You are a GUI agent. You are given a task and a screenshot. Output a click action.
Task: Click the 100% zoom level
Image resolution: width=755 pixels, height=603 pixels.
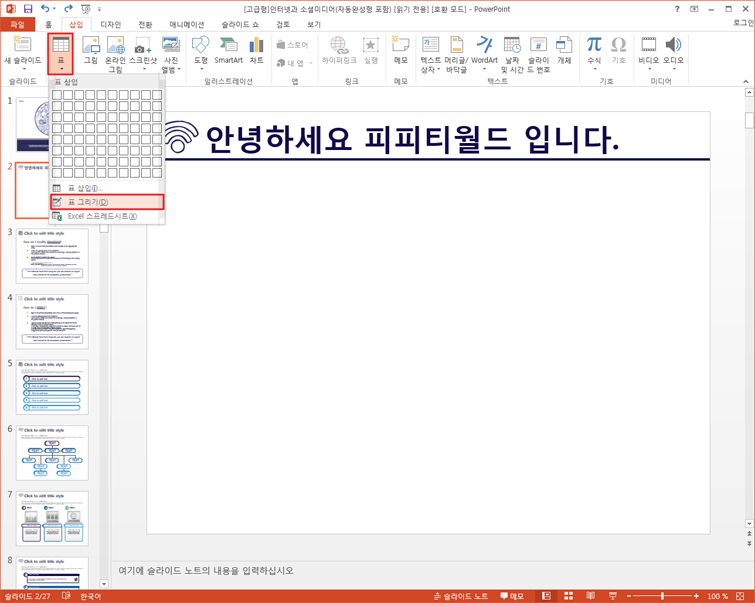(x=717, y=596)
